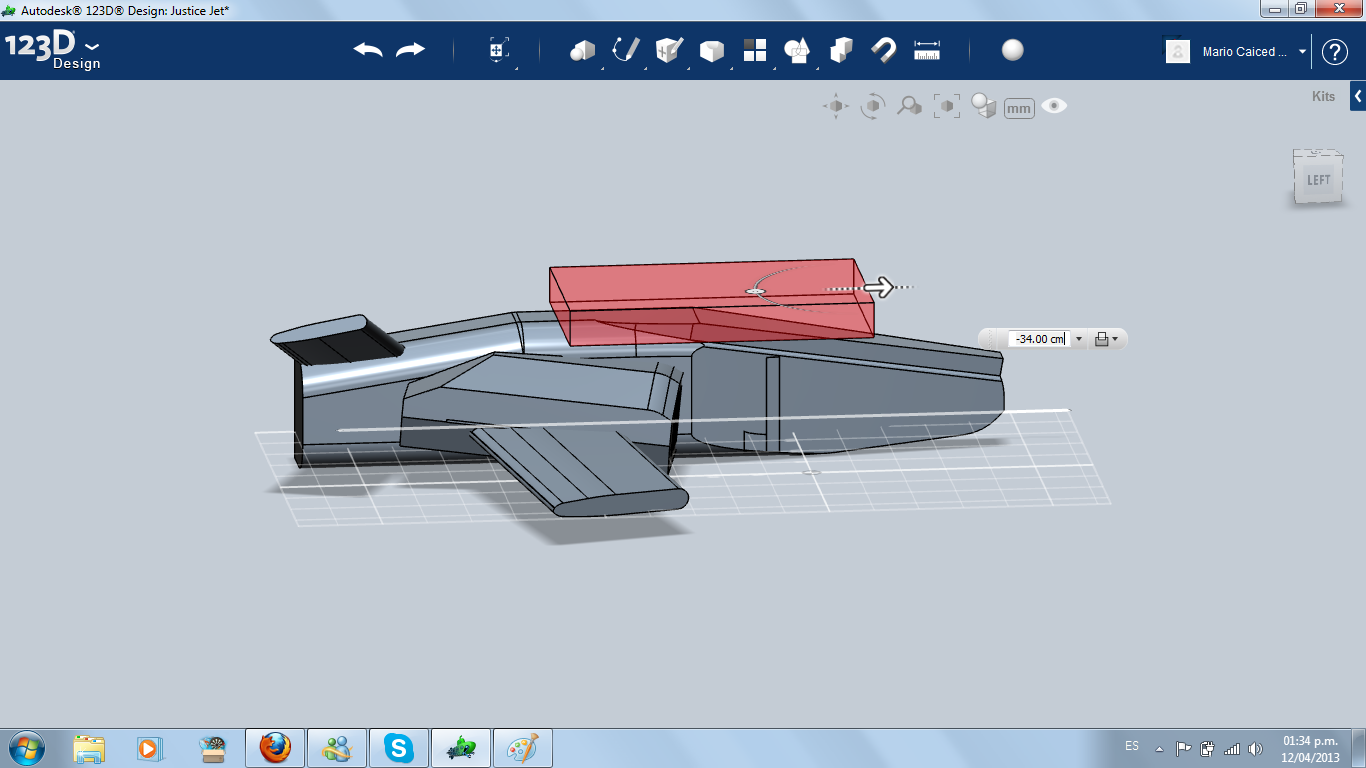Click the rotation manipulator on red box

(756, 291)
